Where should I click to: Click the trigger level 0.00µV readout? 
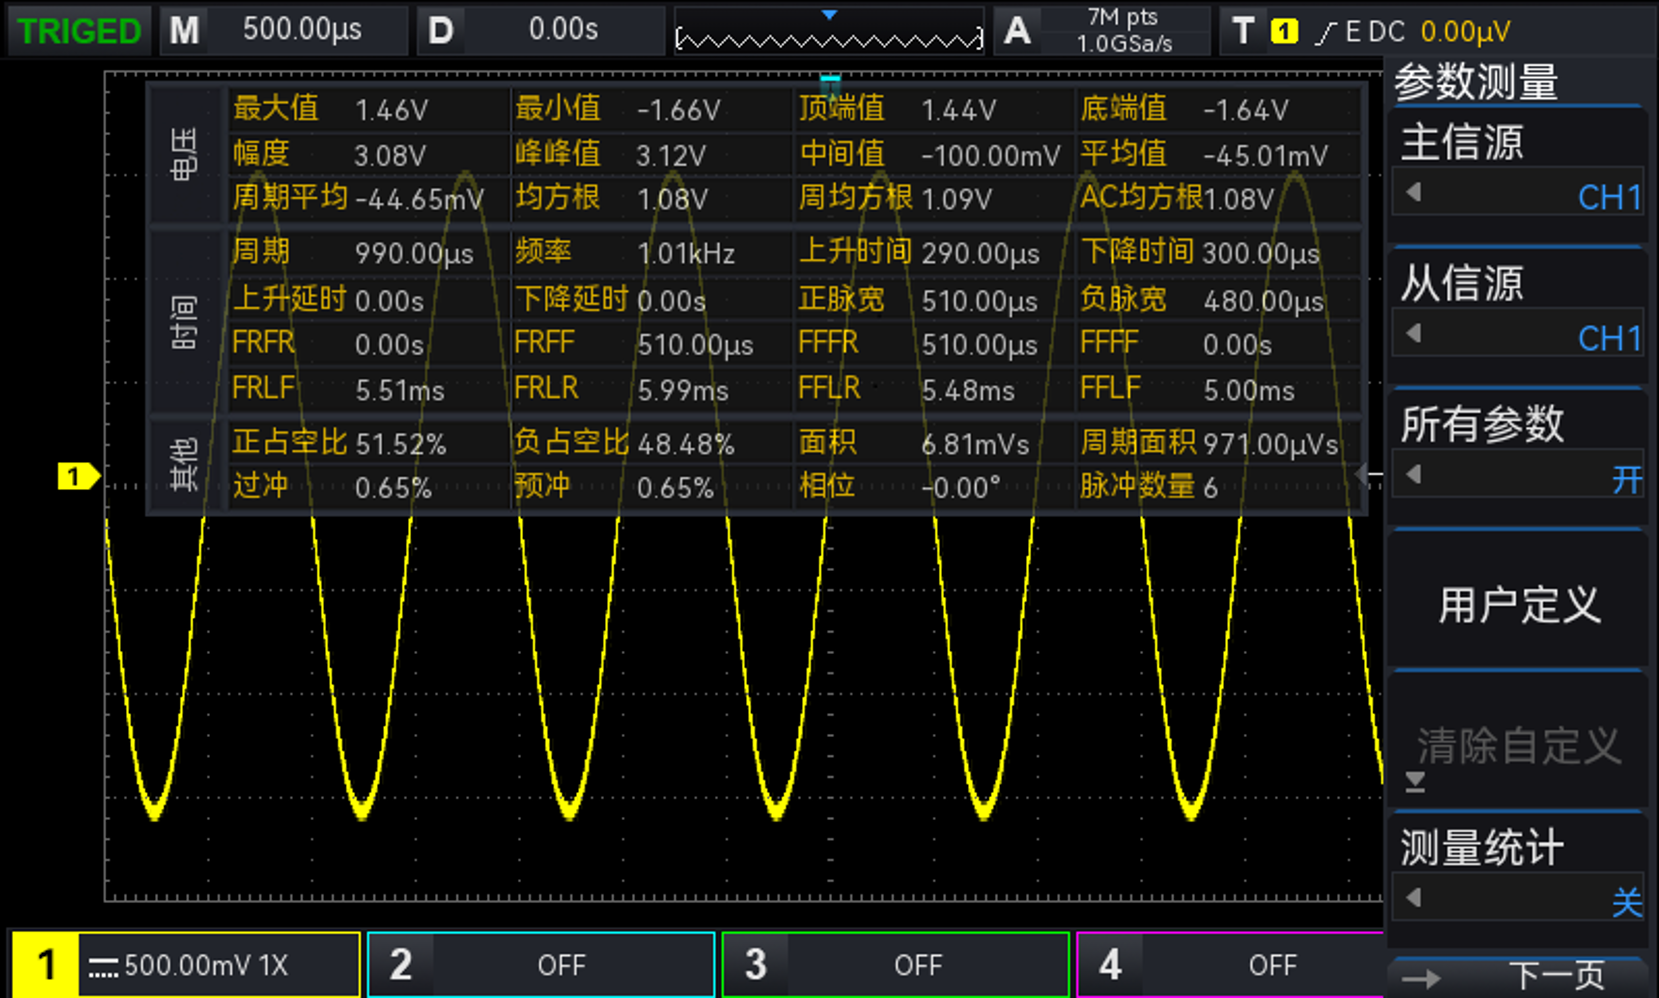click(1465, 32)
